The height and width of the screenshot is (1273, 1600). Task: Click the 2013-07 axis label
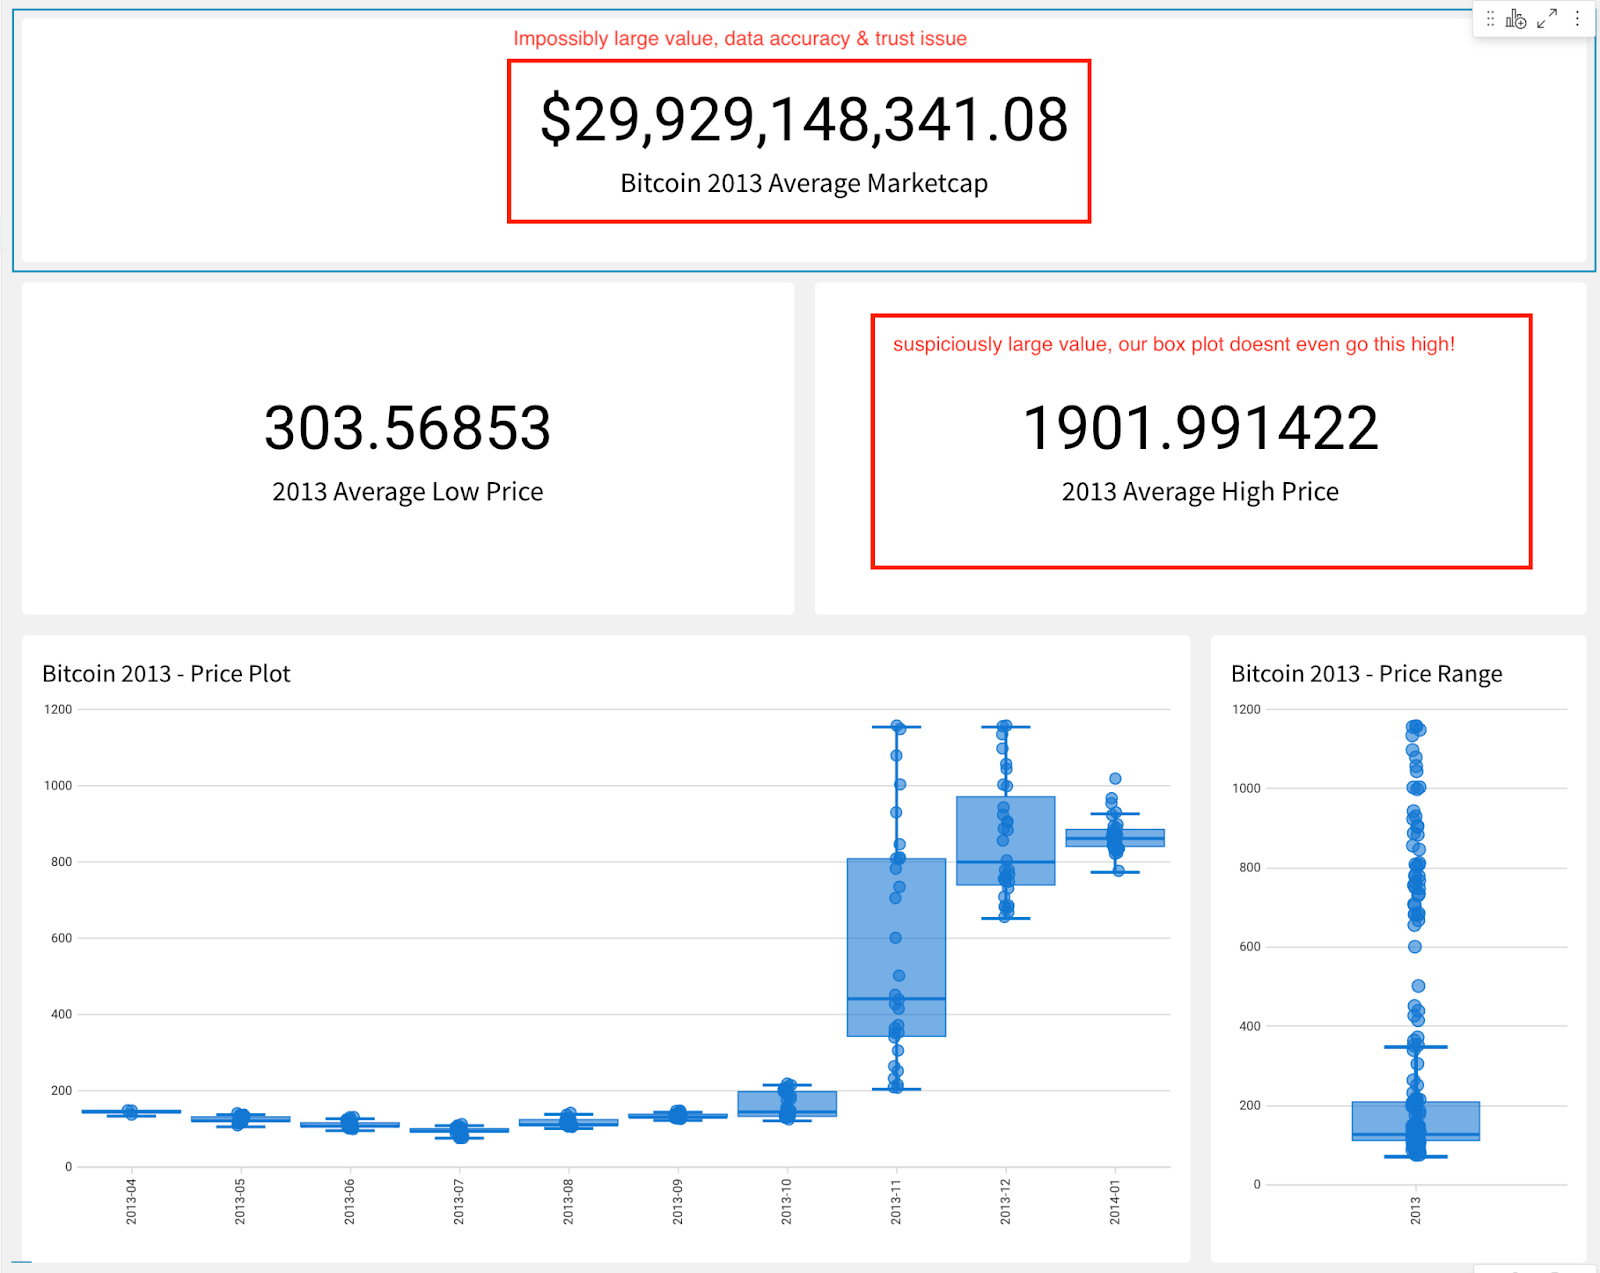(x=459, y=1201)
